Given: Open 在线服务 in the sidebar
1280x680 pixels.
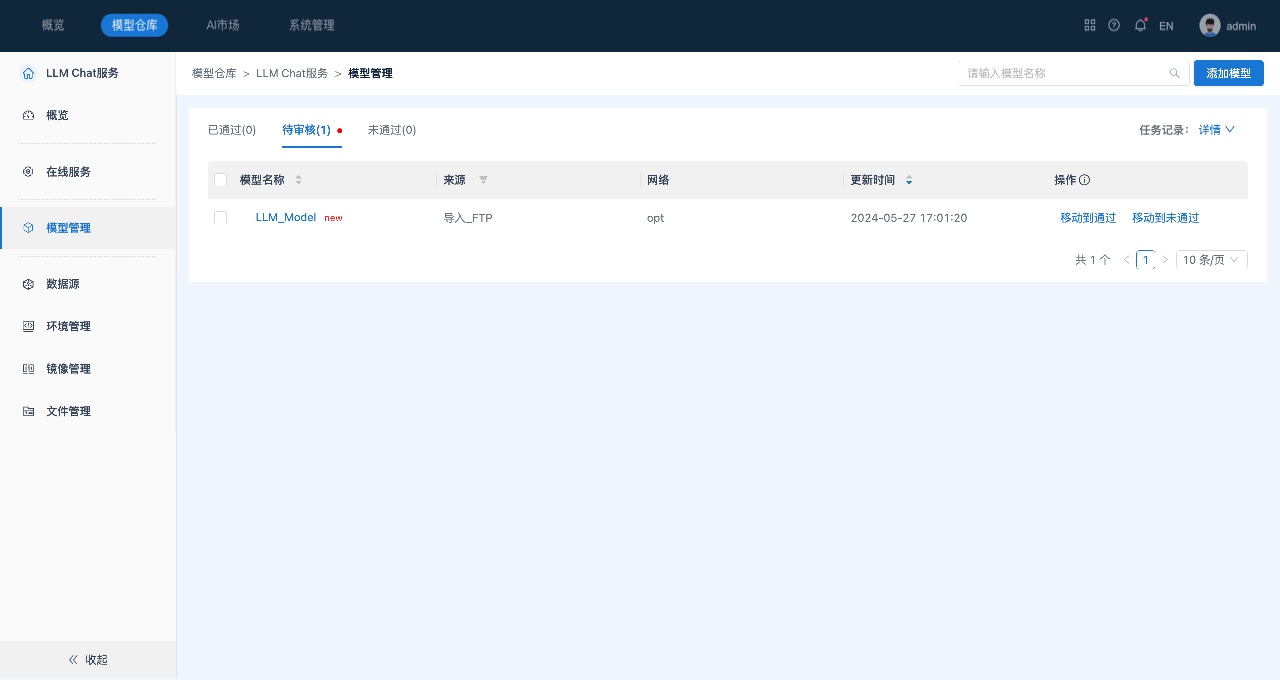Looking at the screenshot, I should pos(68,172).
